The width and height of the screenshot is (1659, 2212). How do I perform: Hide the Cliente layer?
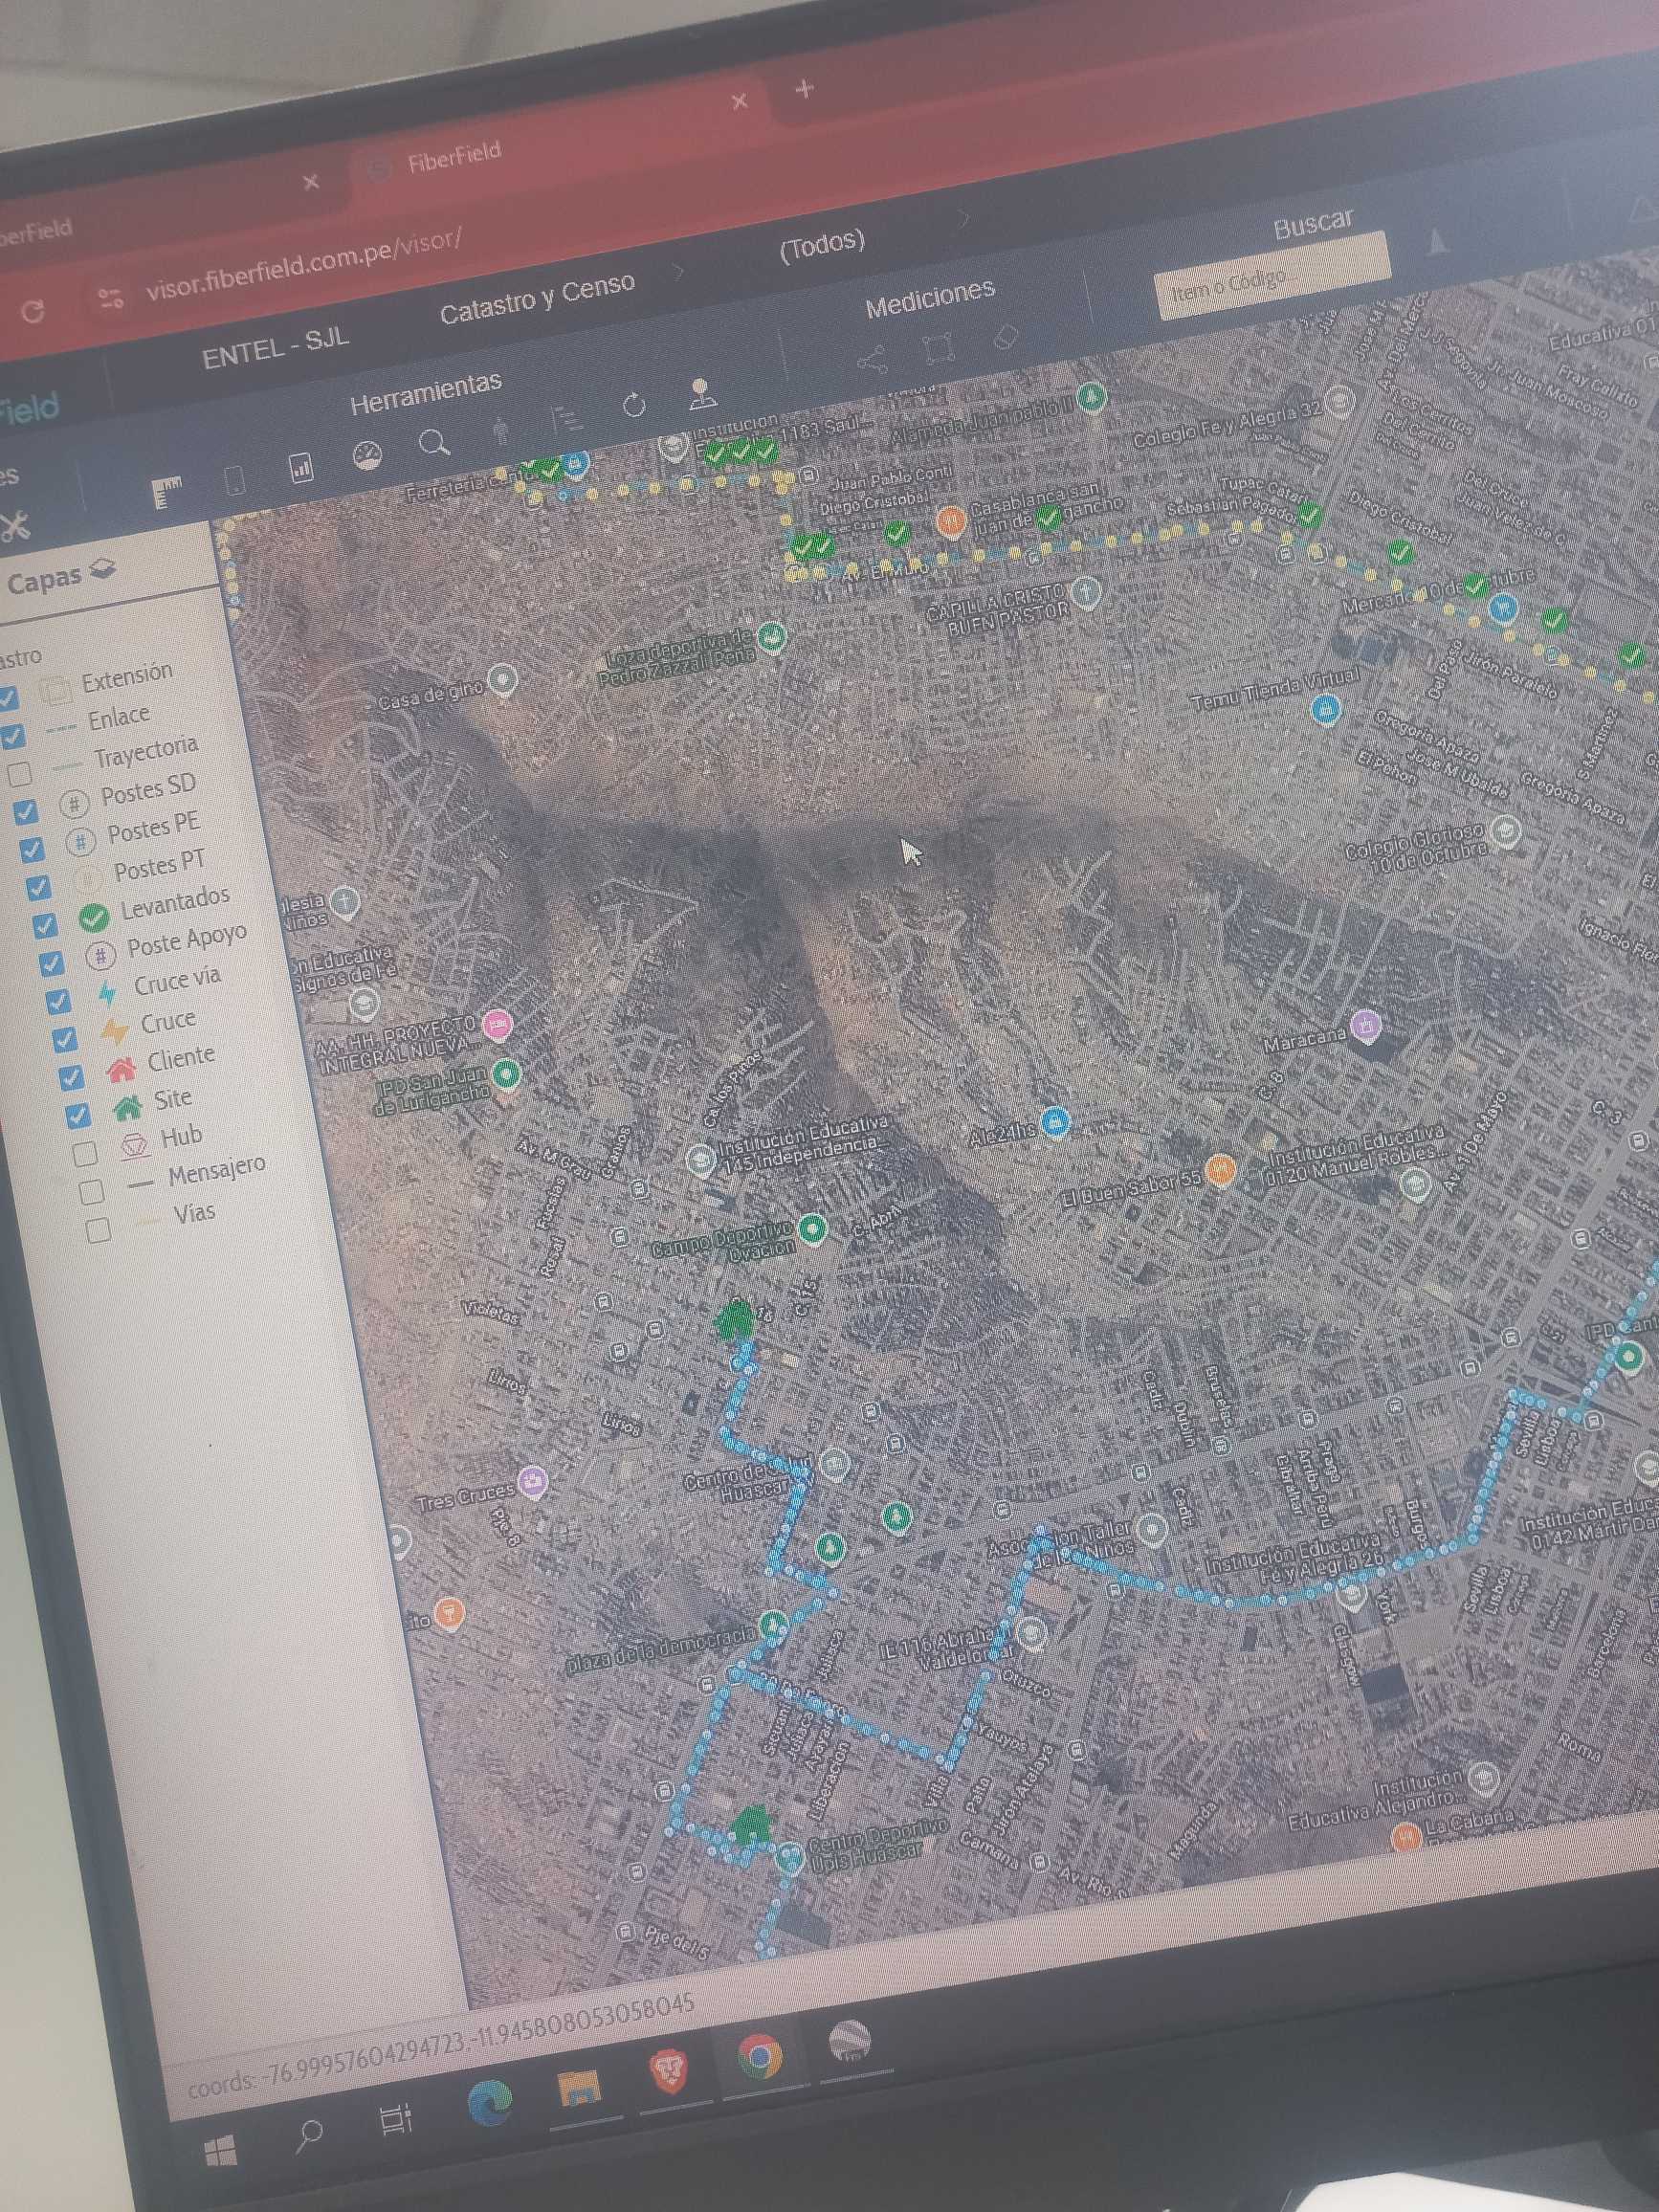click(x=71, y=1077)
